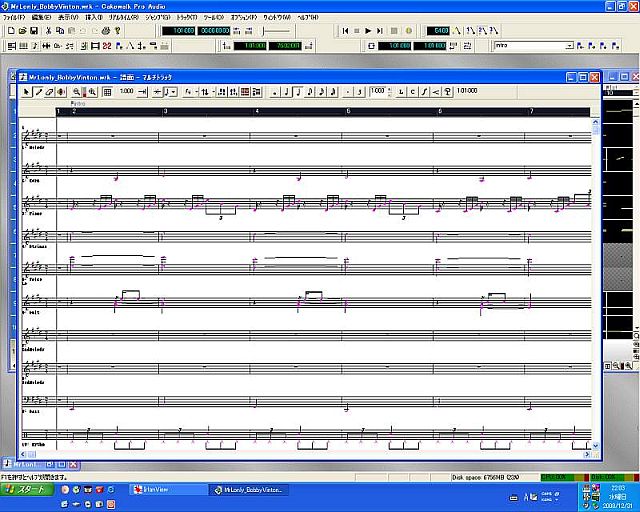The width and height of the screenshot is (640, 512).
Task: Select the hairpin dynamics tool
Action: [x=436, y=92]
